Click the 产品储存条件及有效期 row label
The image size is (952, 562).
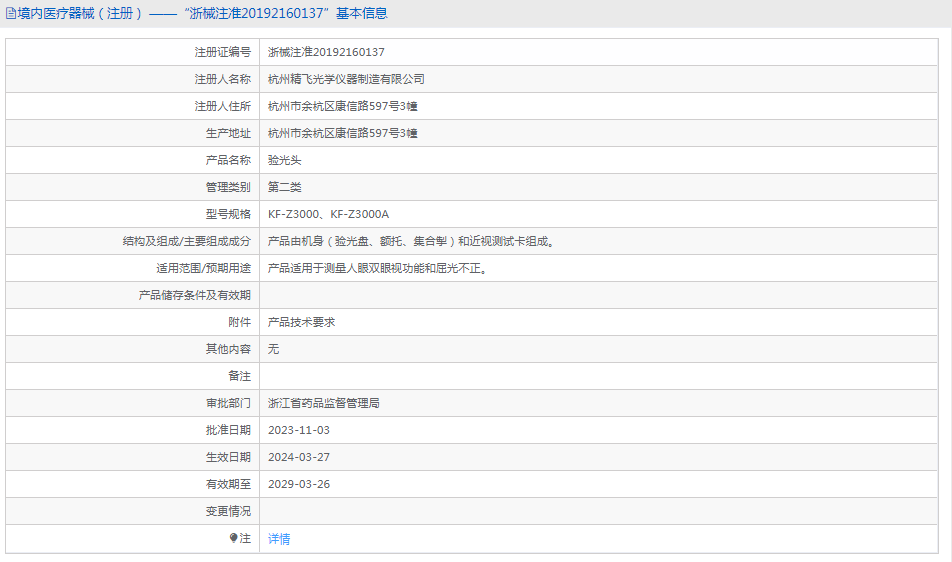(194, 295)
